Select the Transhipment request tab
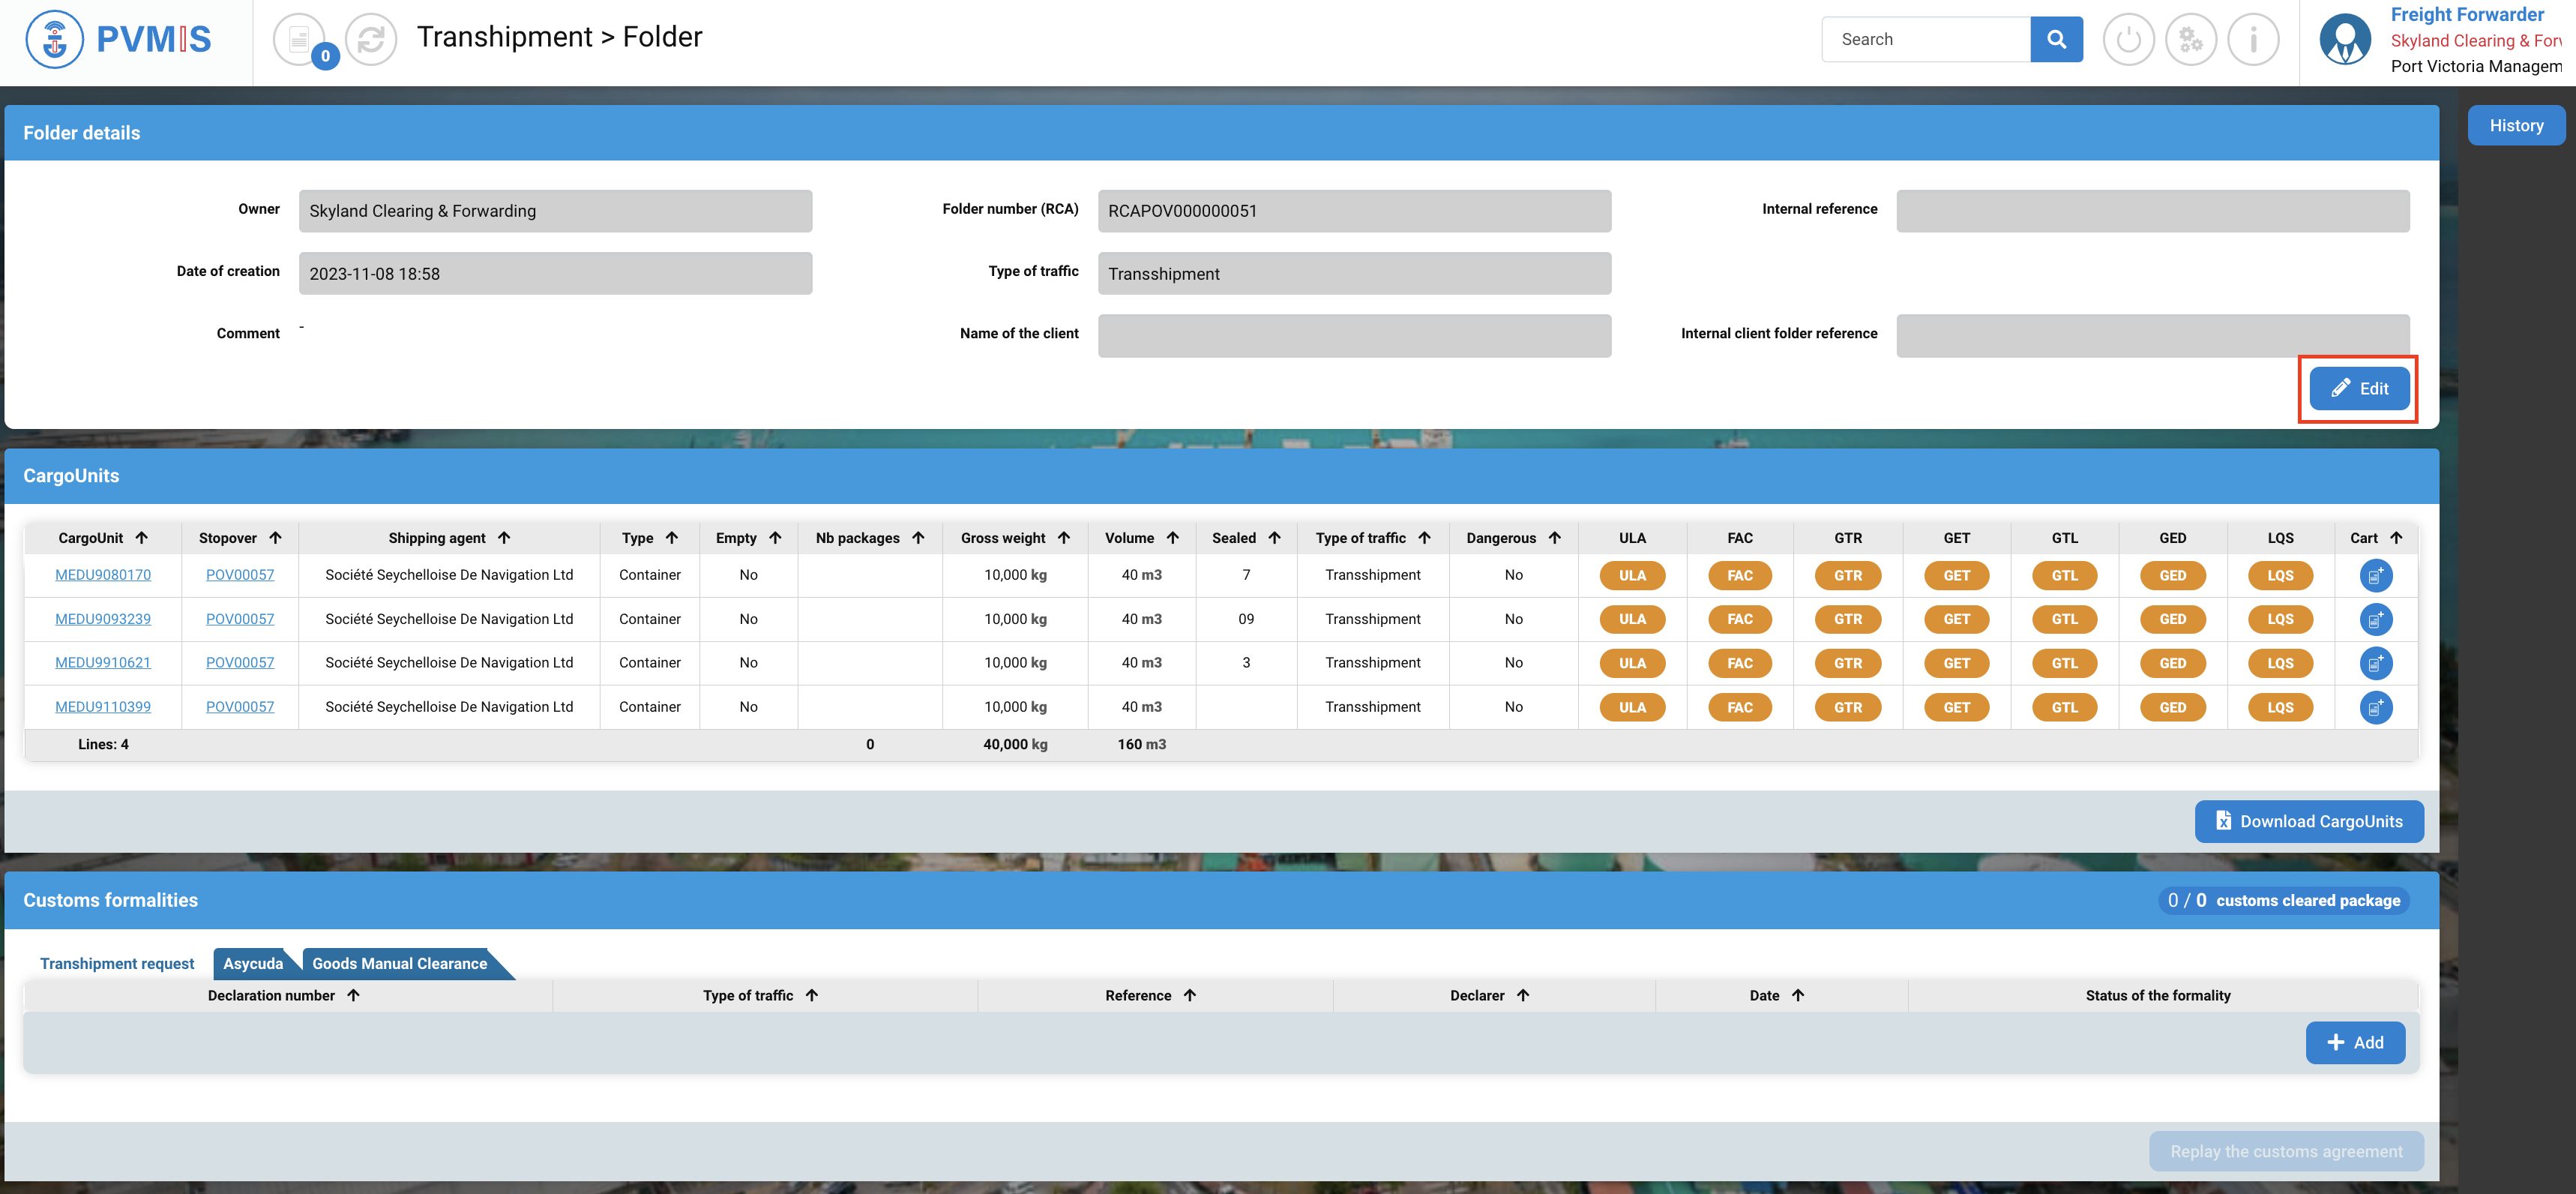The image size is (2576, 1194). 117,963
